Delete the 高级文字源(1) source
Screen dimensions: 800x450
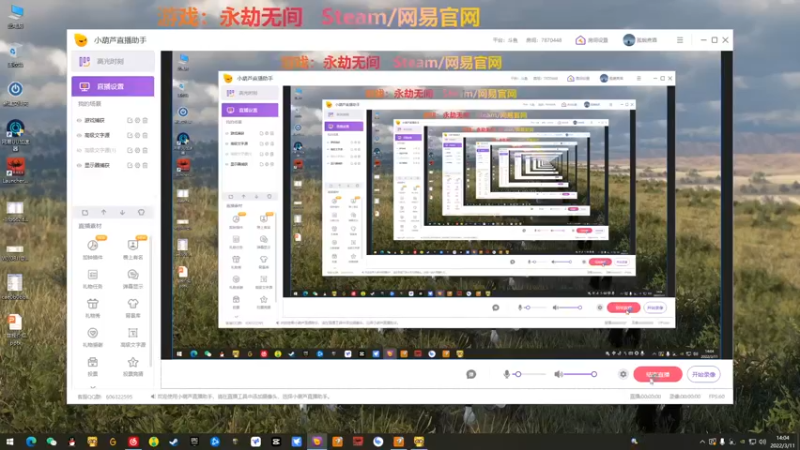pos(145,150)
